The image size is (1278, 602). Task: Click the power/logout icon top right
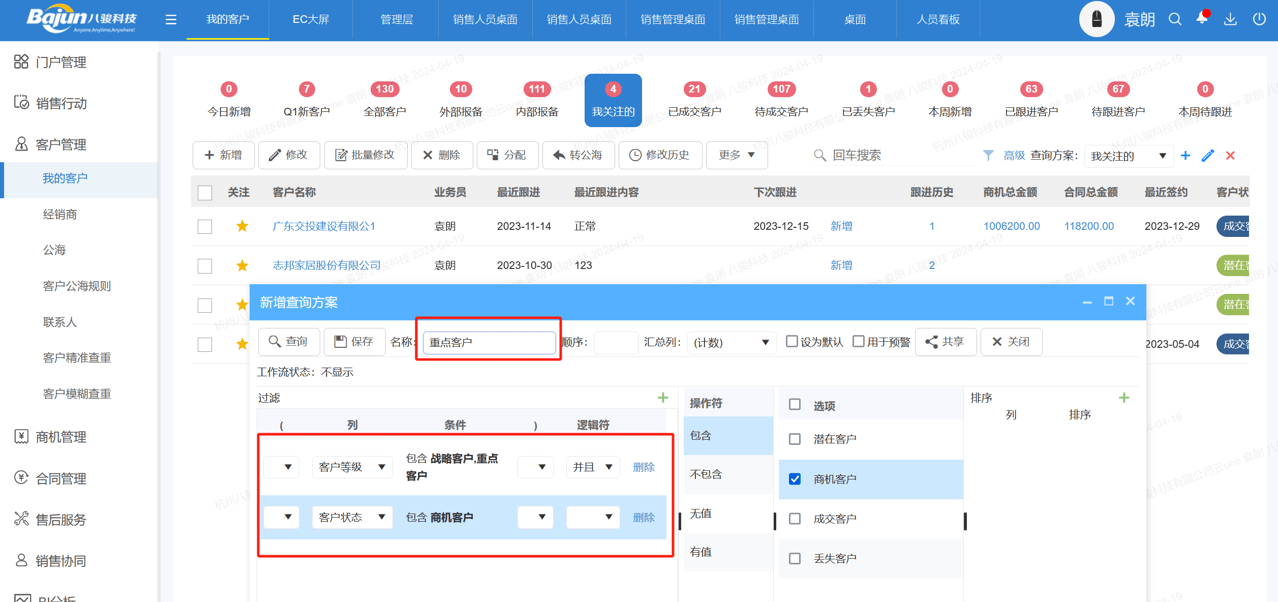(1257, 18)
